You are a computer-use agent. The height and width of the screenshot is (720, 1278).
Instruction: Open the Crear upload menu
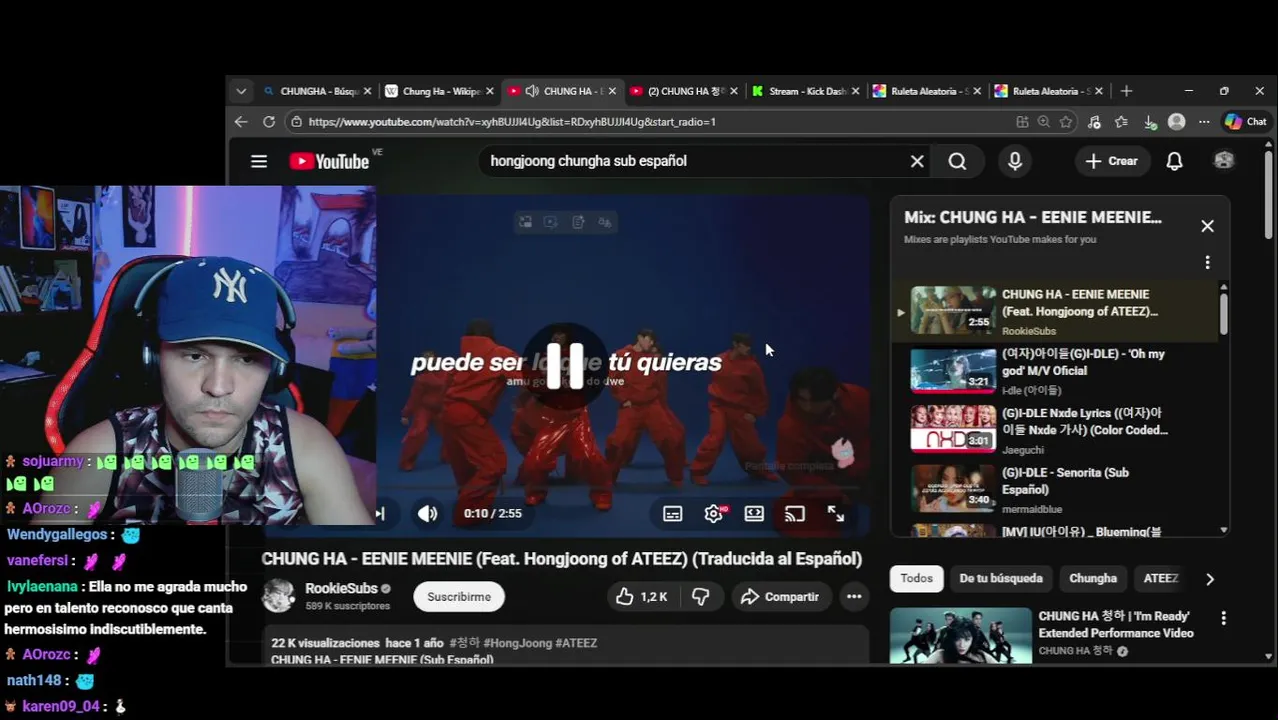[1111, 161]
